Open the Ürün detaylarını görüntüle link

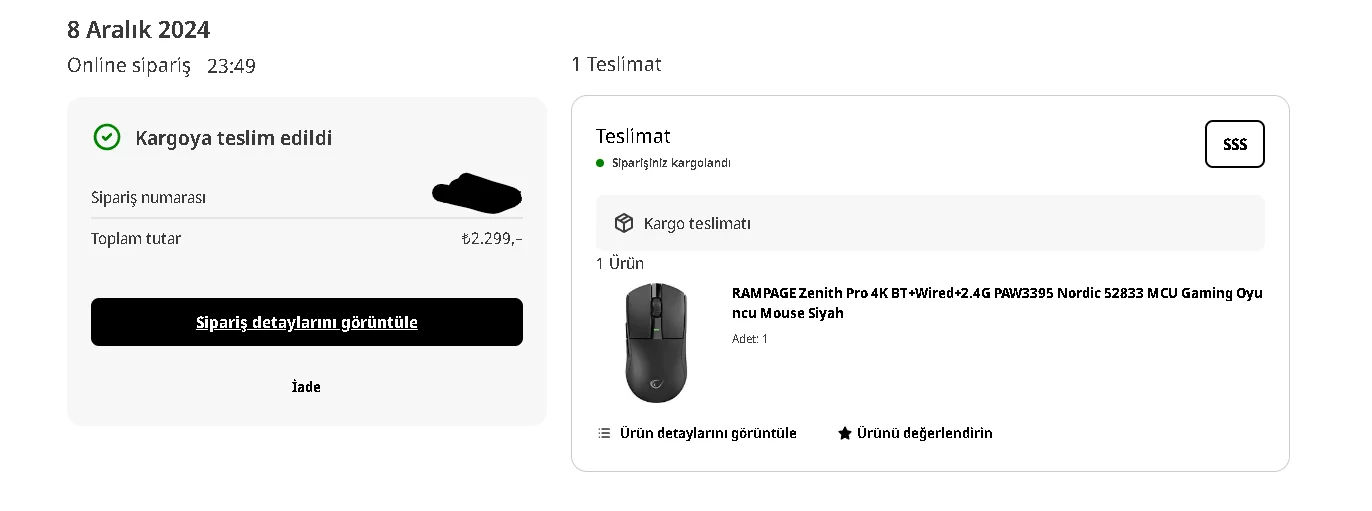(708, 433)
